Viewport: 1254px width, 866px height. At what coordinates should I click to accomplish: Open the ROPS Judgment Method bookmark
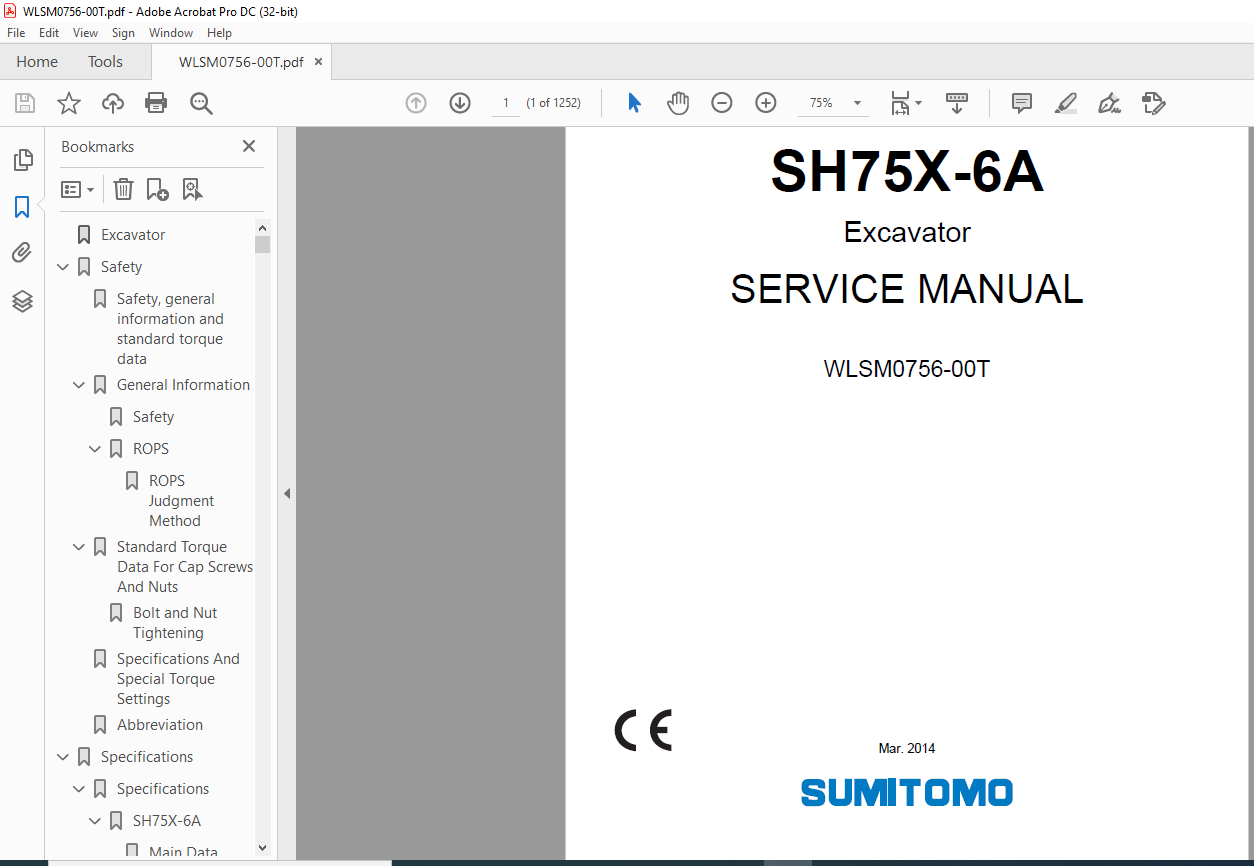[x=181, y=501]
